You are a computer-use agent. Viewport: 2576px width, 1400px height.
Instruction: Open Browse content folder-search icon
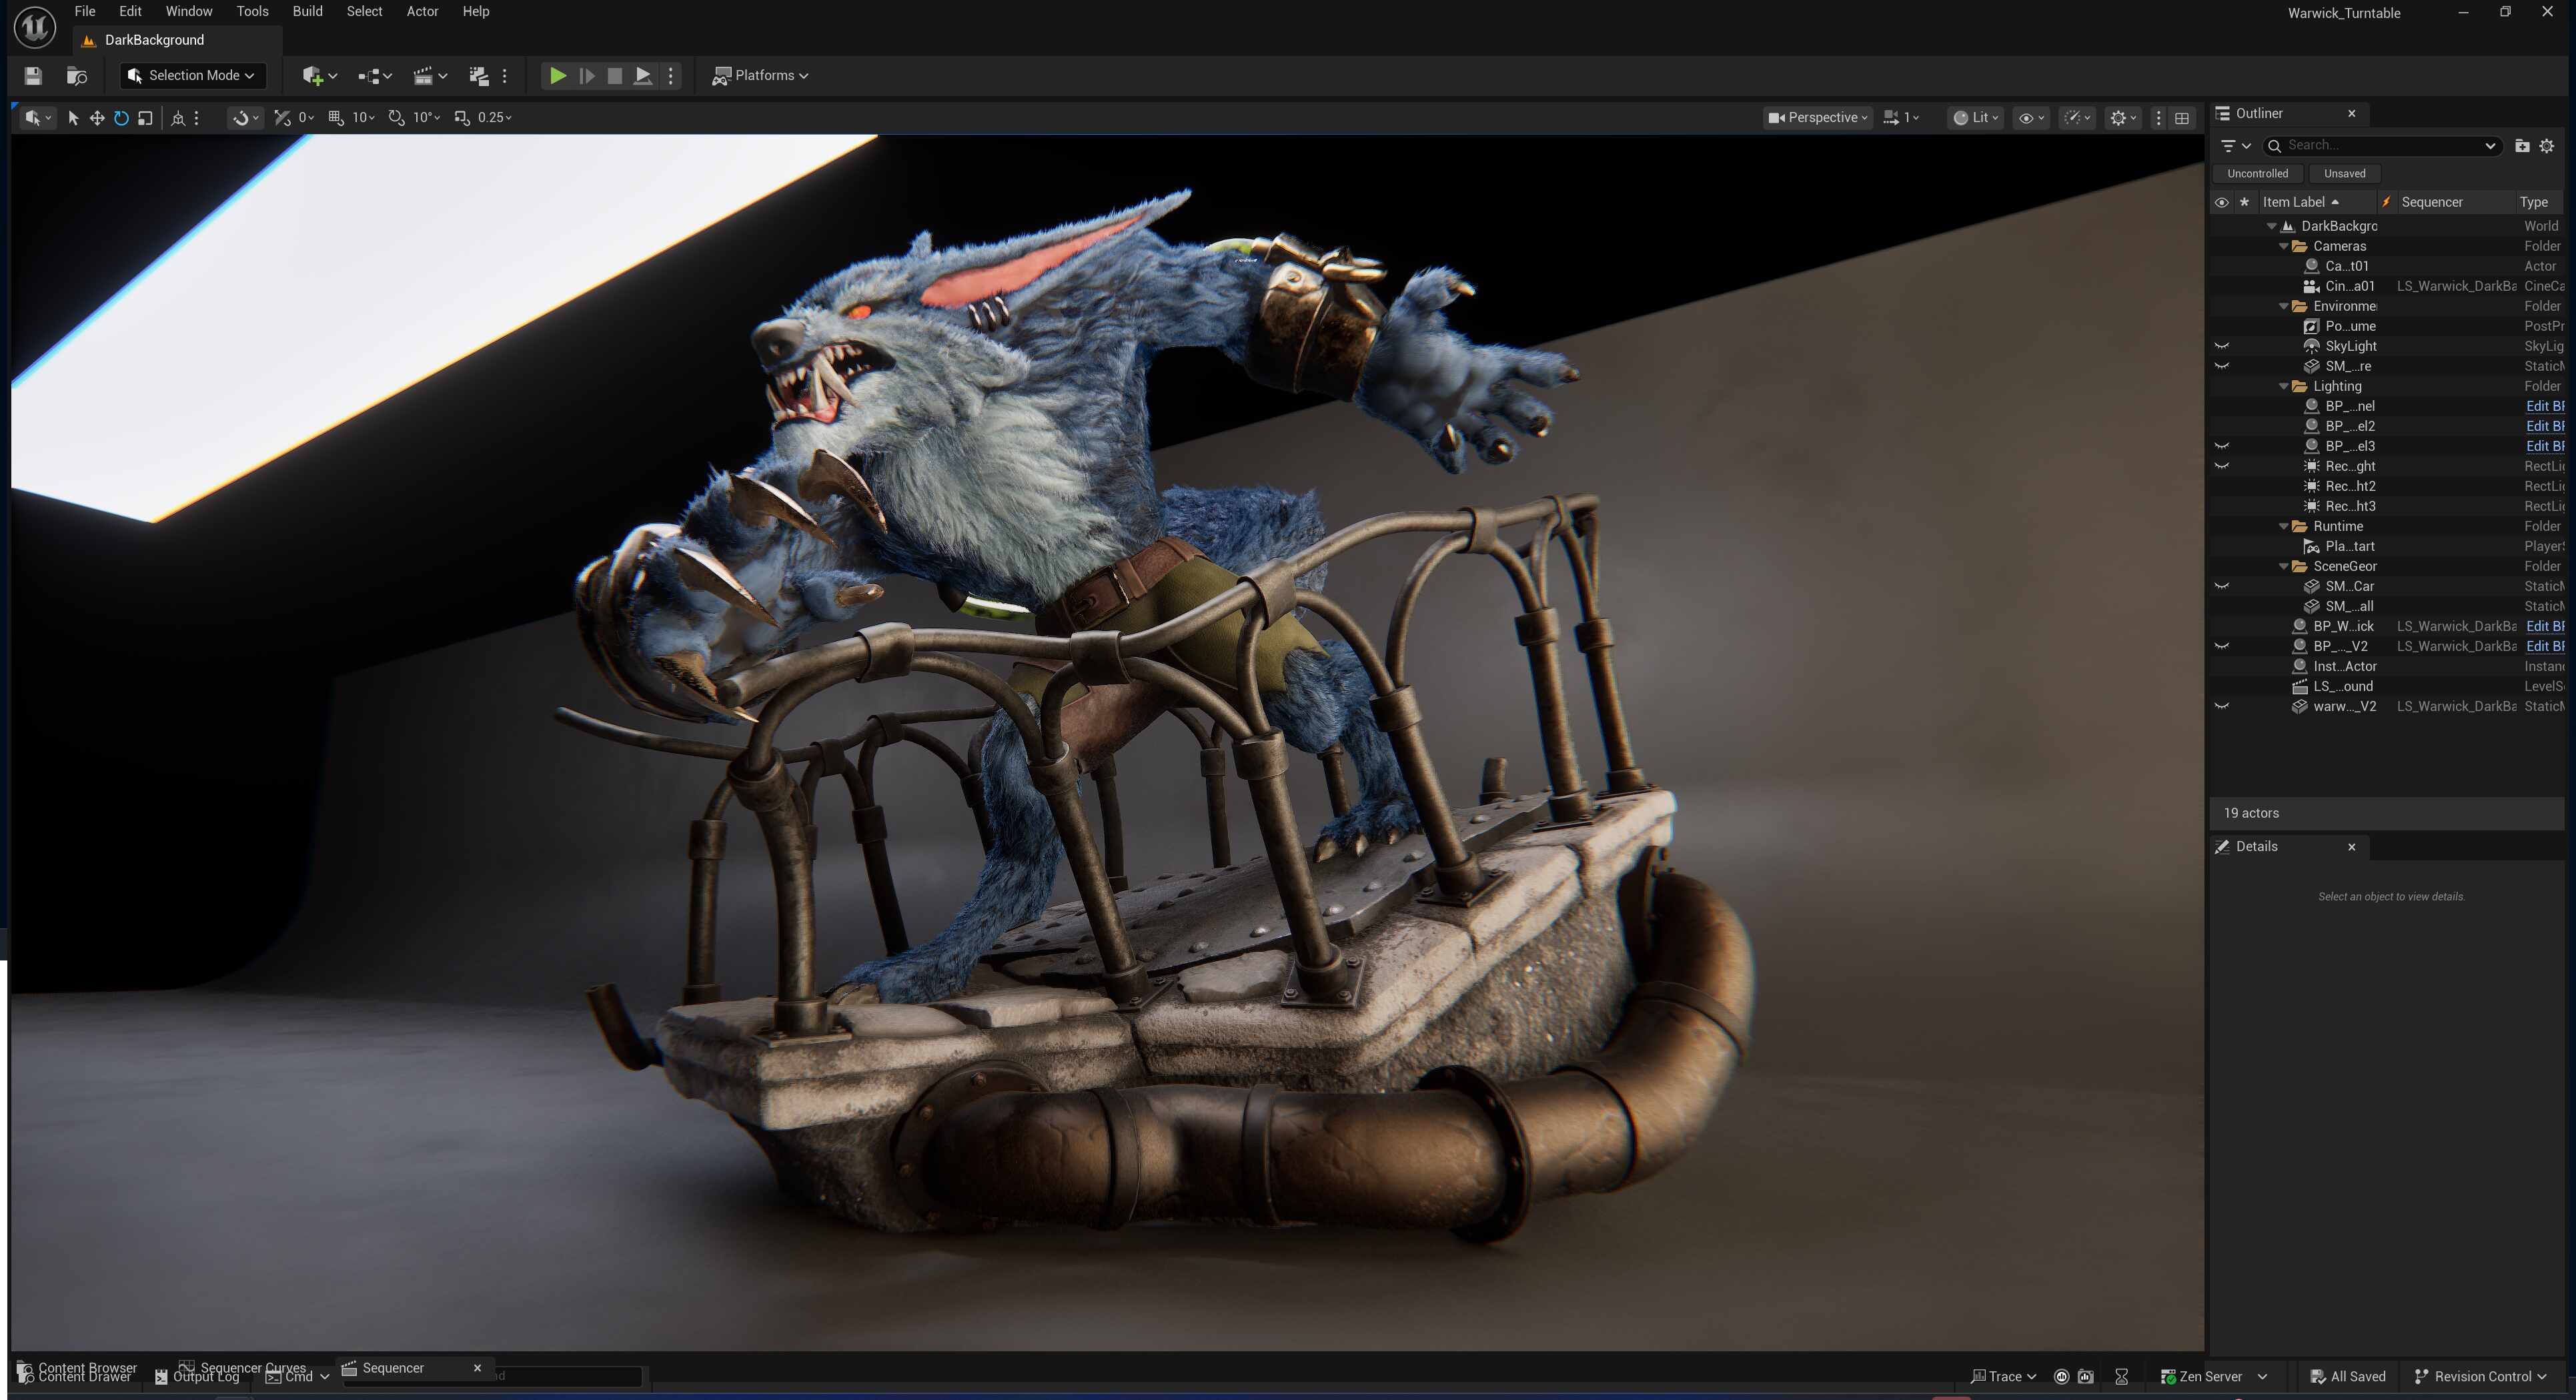click(x=77, y=76)
